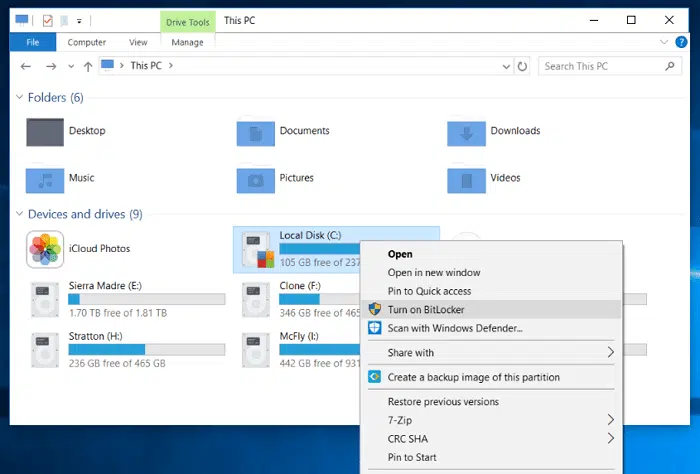Open the File tab
Viewport: 700px width, 474px height.
click(x=33, y=42)
